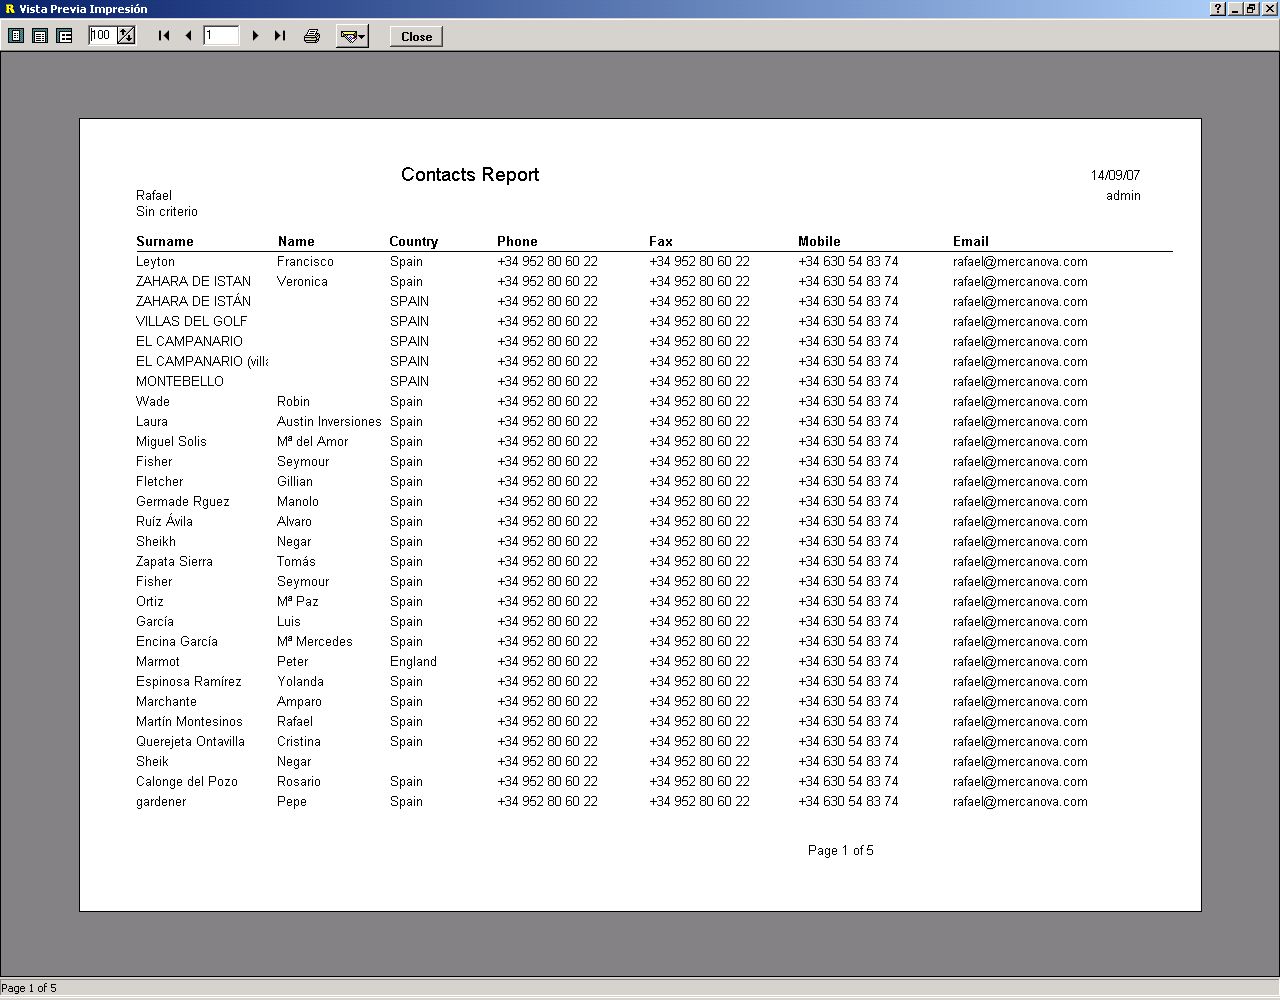Switch to page width view icon
Viewport: 1280px width, 1000px height.
(x=40, y=36)
